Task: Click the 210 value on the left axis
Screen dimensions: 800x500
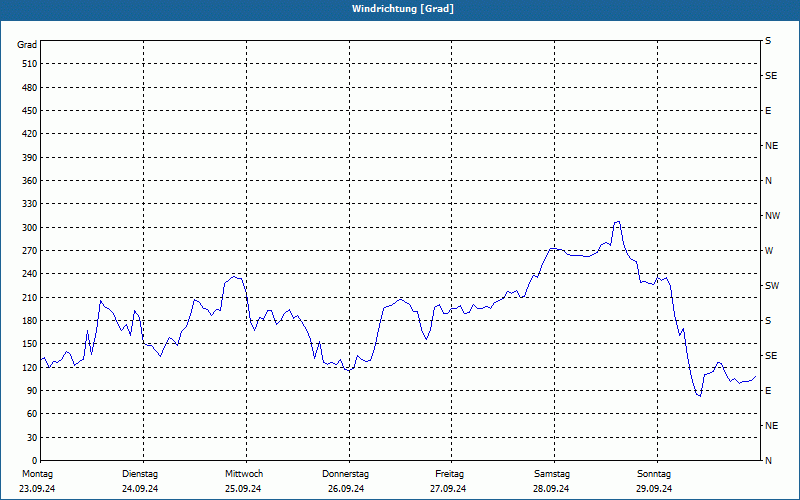Action: (30, 297)
